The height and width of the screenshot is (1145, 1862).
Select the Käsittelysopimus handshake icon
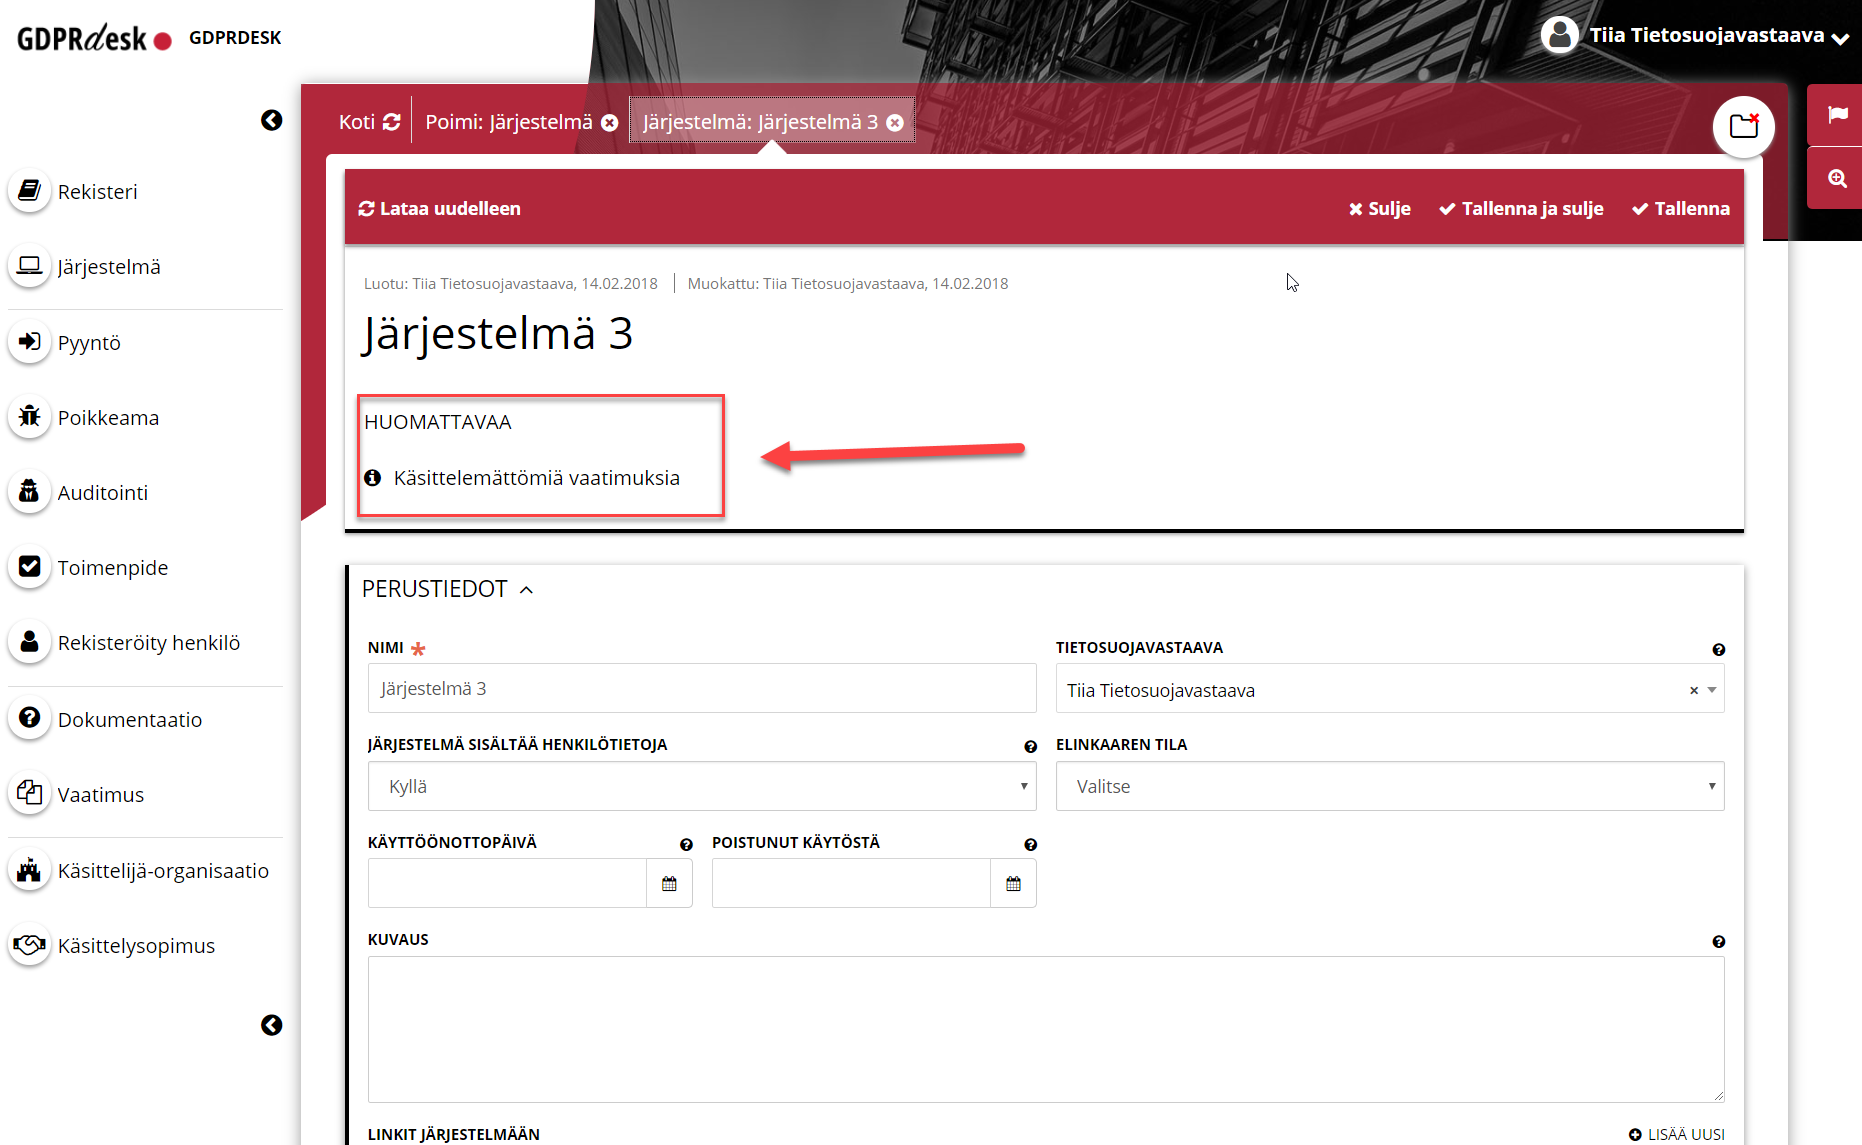(x=30, y=945)
